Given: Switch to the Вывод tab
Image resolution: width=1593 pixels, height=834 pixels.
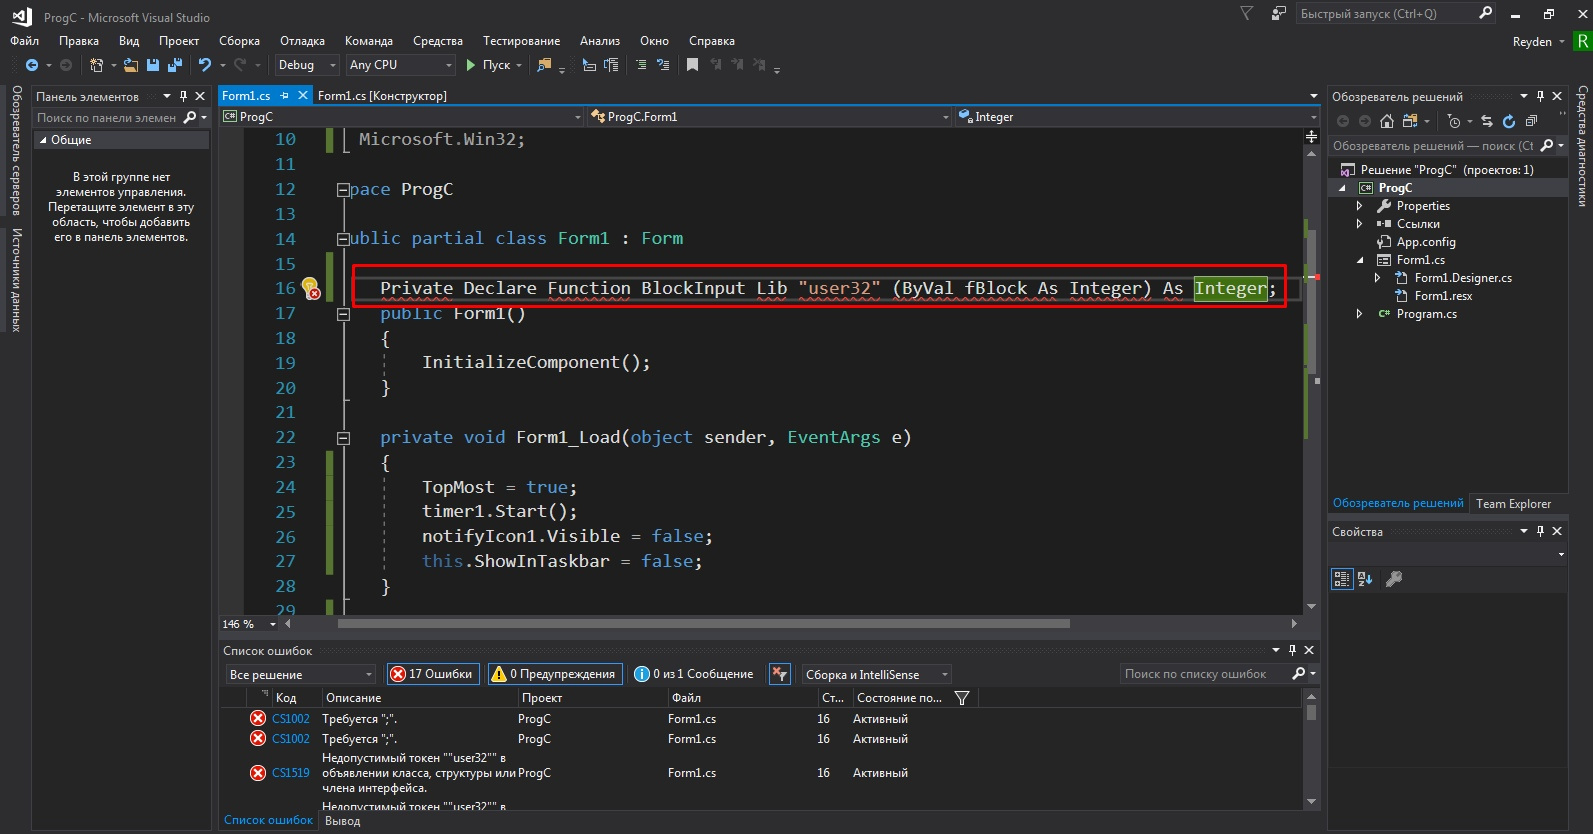Looking at the screenshot, I should point(343,821).
